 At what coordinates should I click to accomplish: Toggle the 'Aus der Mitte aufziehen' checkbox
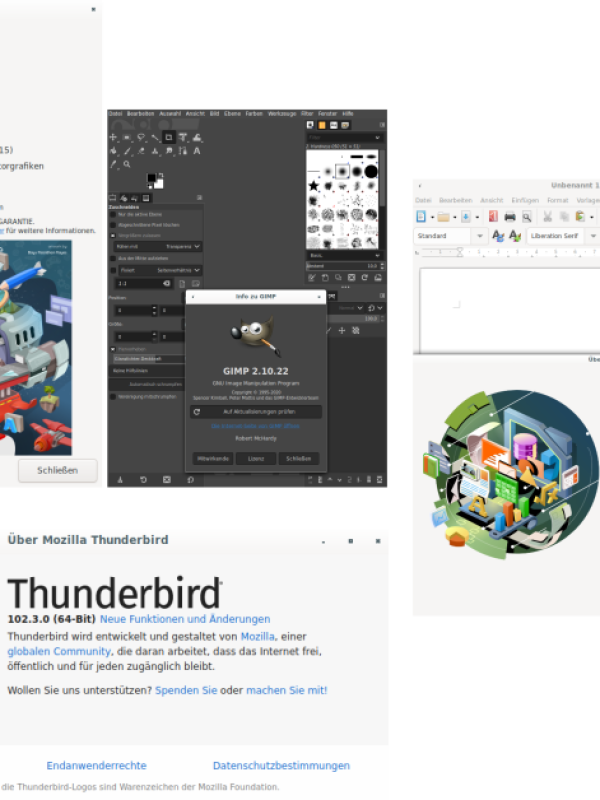pos(113,258)
